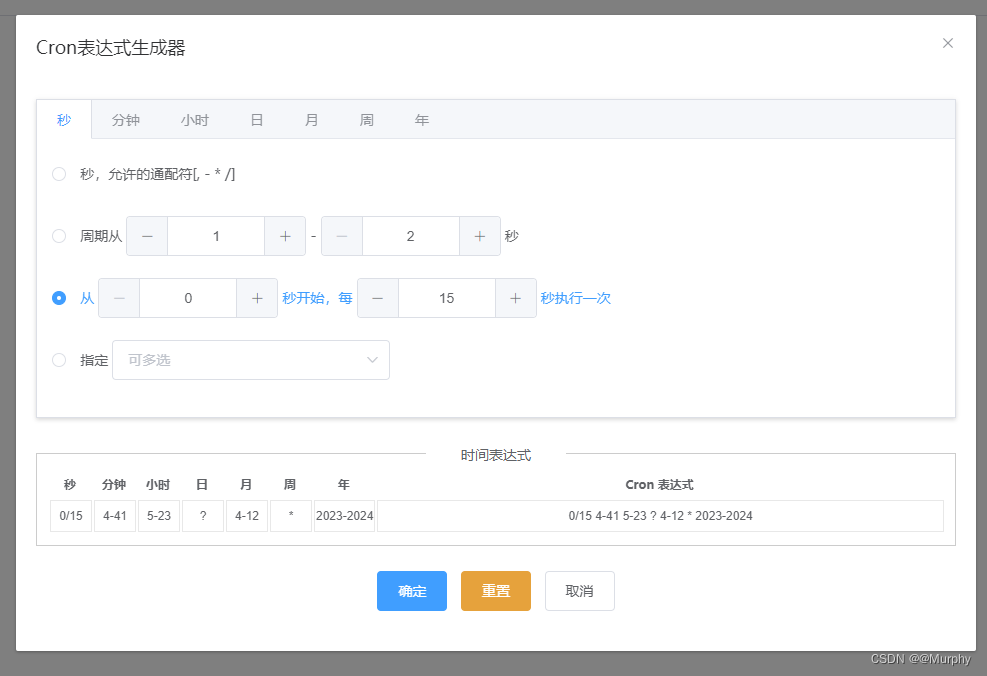The height and width of the screenshot is (676, 987).
Task: Increment the cycle start value of 1
Action: pos(285,236)
